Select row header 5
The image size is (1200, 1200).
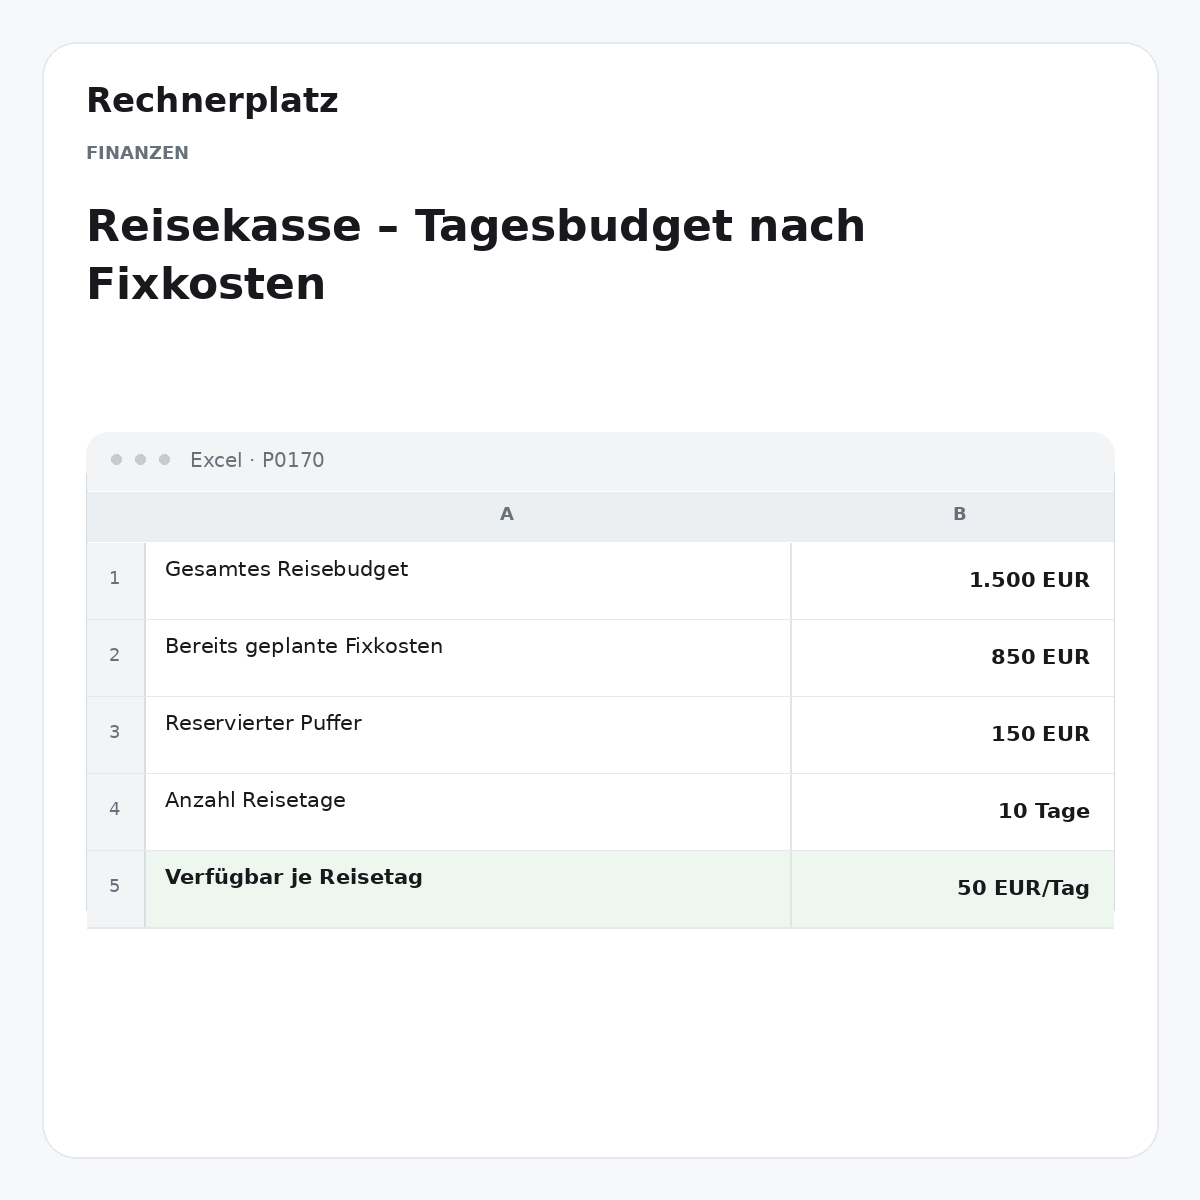pyautogui.click(x=115, y=889)
